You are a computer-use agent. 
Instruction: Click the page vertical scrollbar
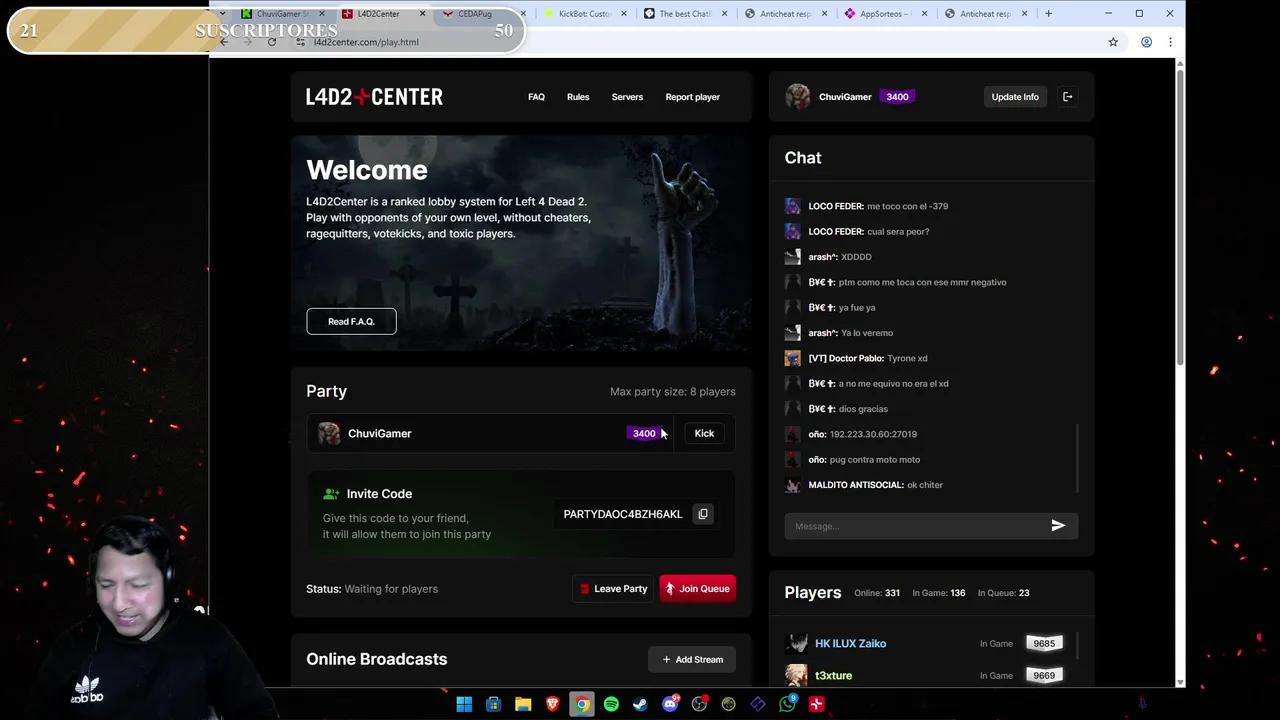(1180, 215)
